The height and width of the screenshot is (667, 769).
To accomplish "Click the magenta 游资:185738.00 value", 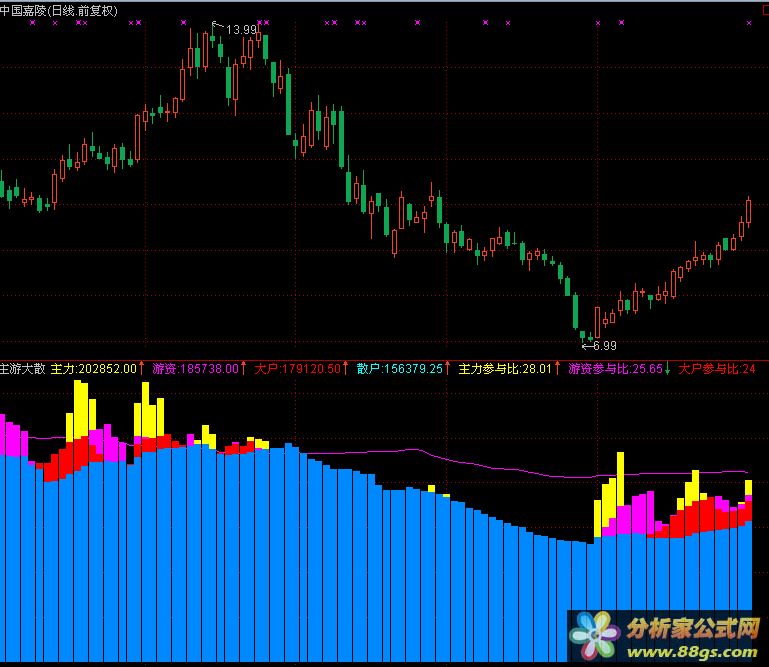I will coord(195,369).
